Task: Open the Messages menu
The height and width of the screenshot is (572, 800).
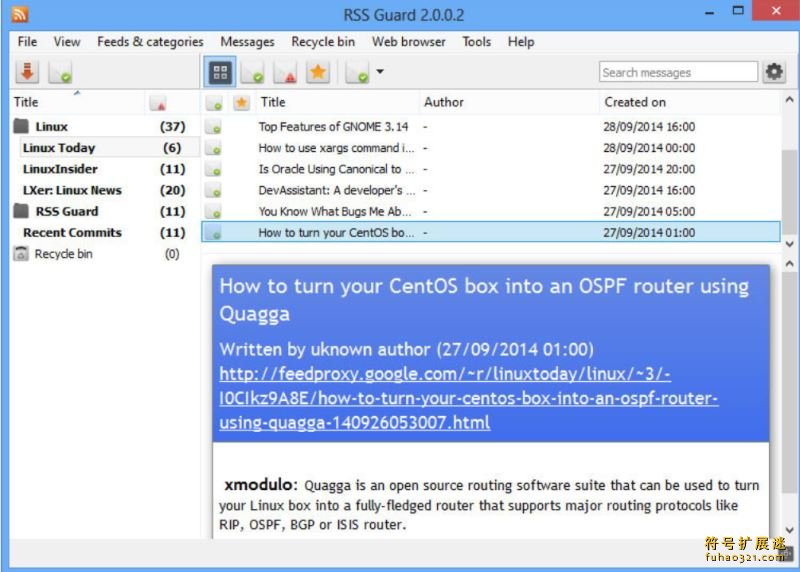Action: click(247, 41)
